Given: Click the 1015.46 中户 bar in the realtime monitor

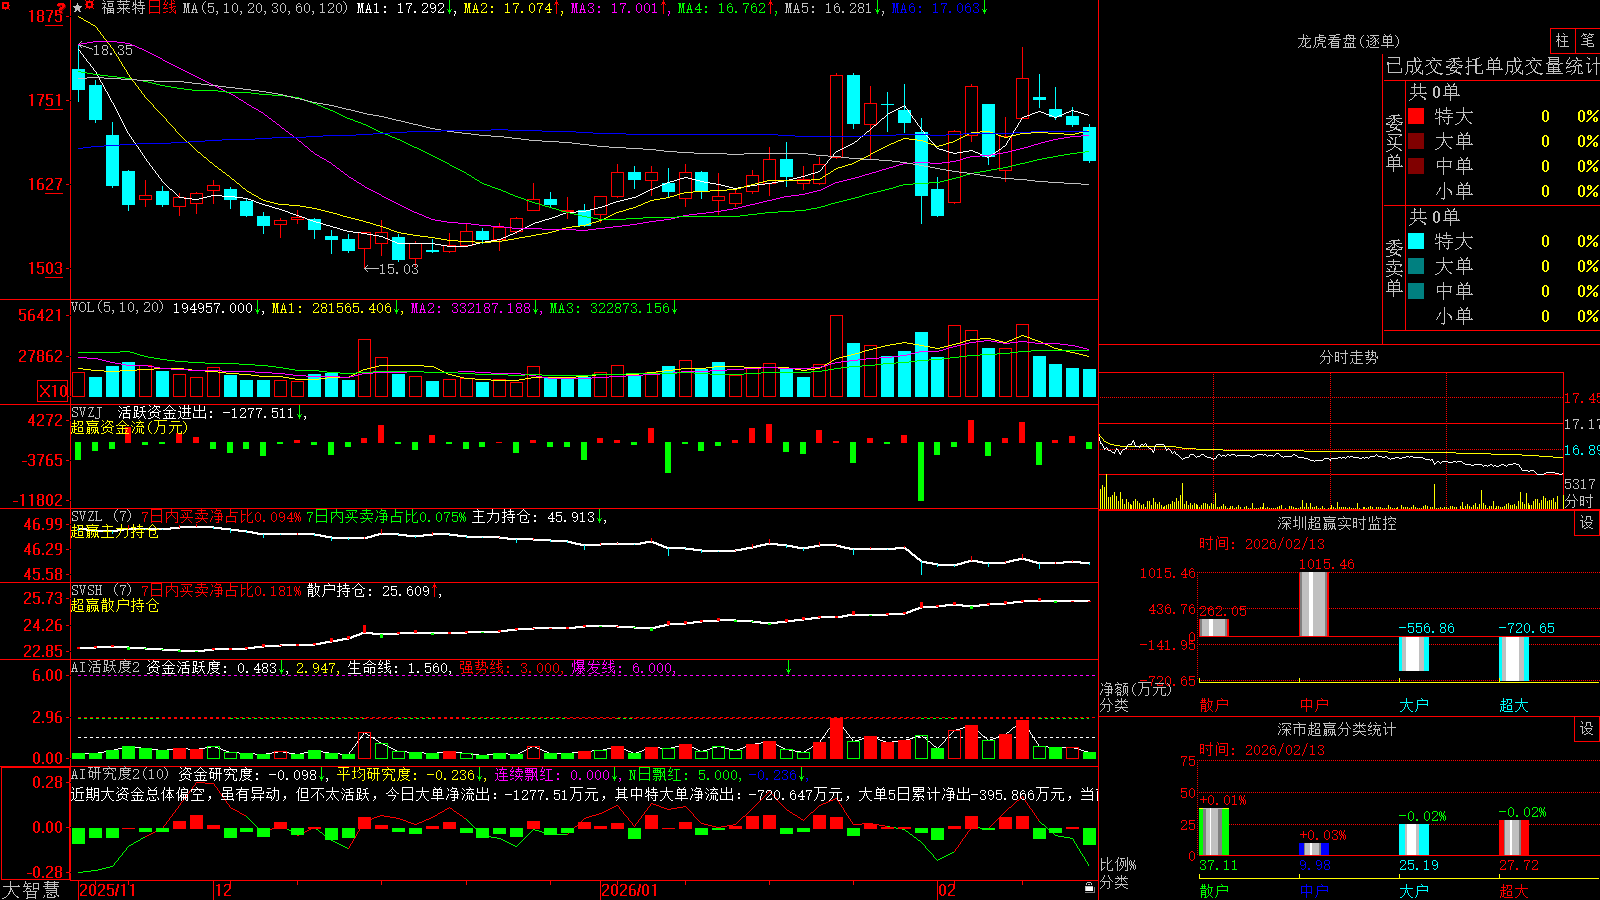Looking at the screenshot, I should pos(1314,604).
